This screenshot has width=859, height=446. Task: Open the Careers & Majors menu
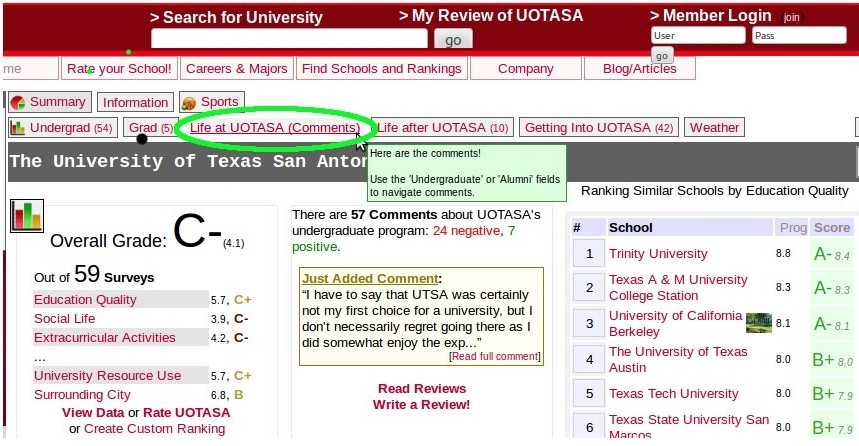coord(237,68)
